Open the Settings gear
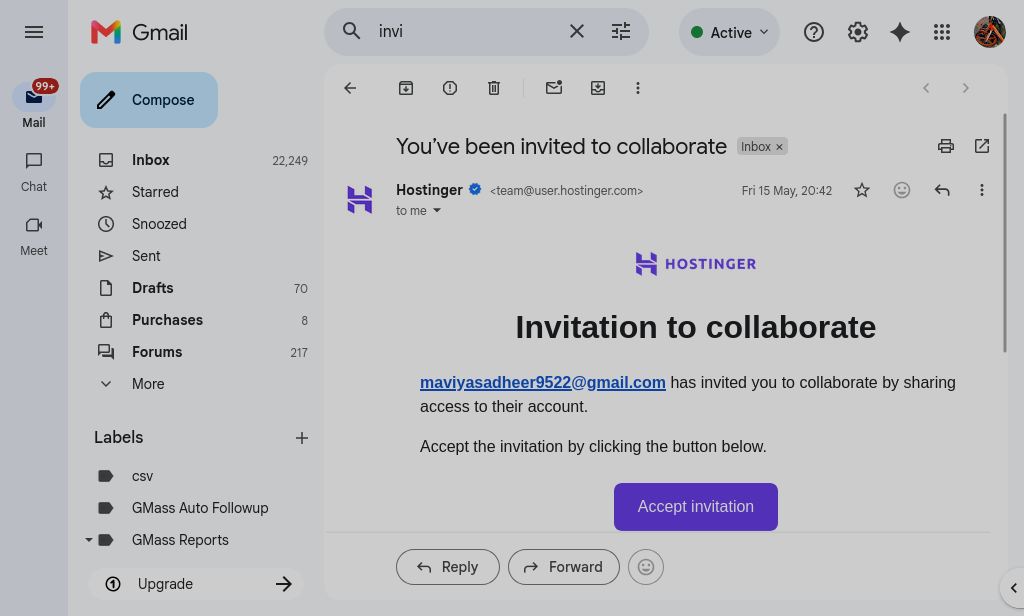Screen dimensions: 1024x616 coord(857,32)
